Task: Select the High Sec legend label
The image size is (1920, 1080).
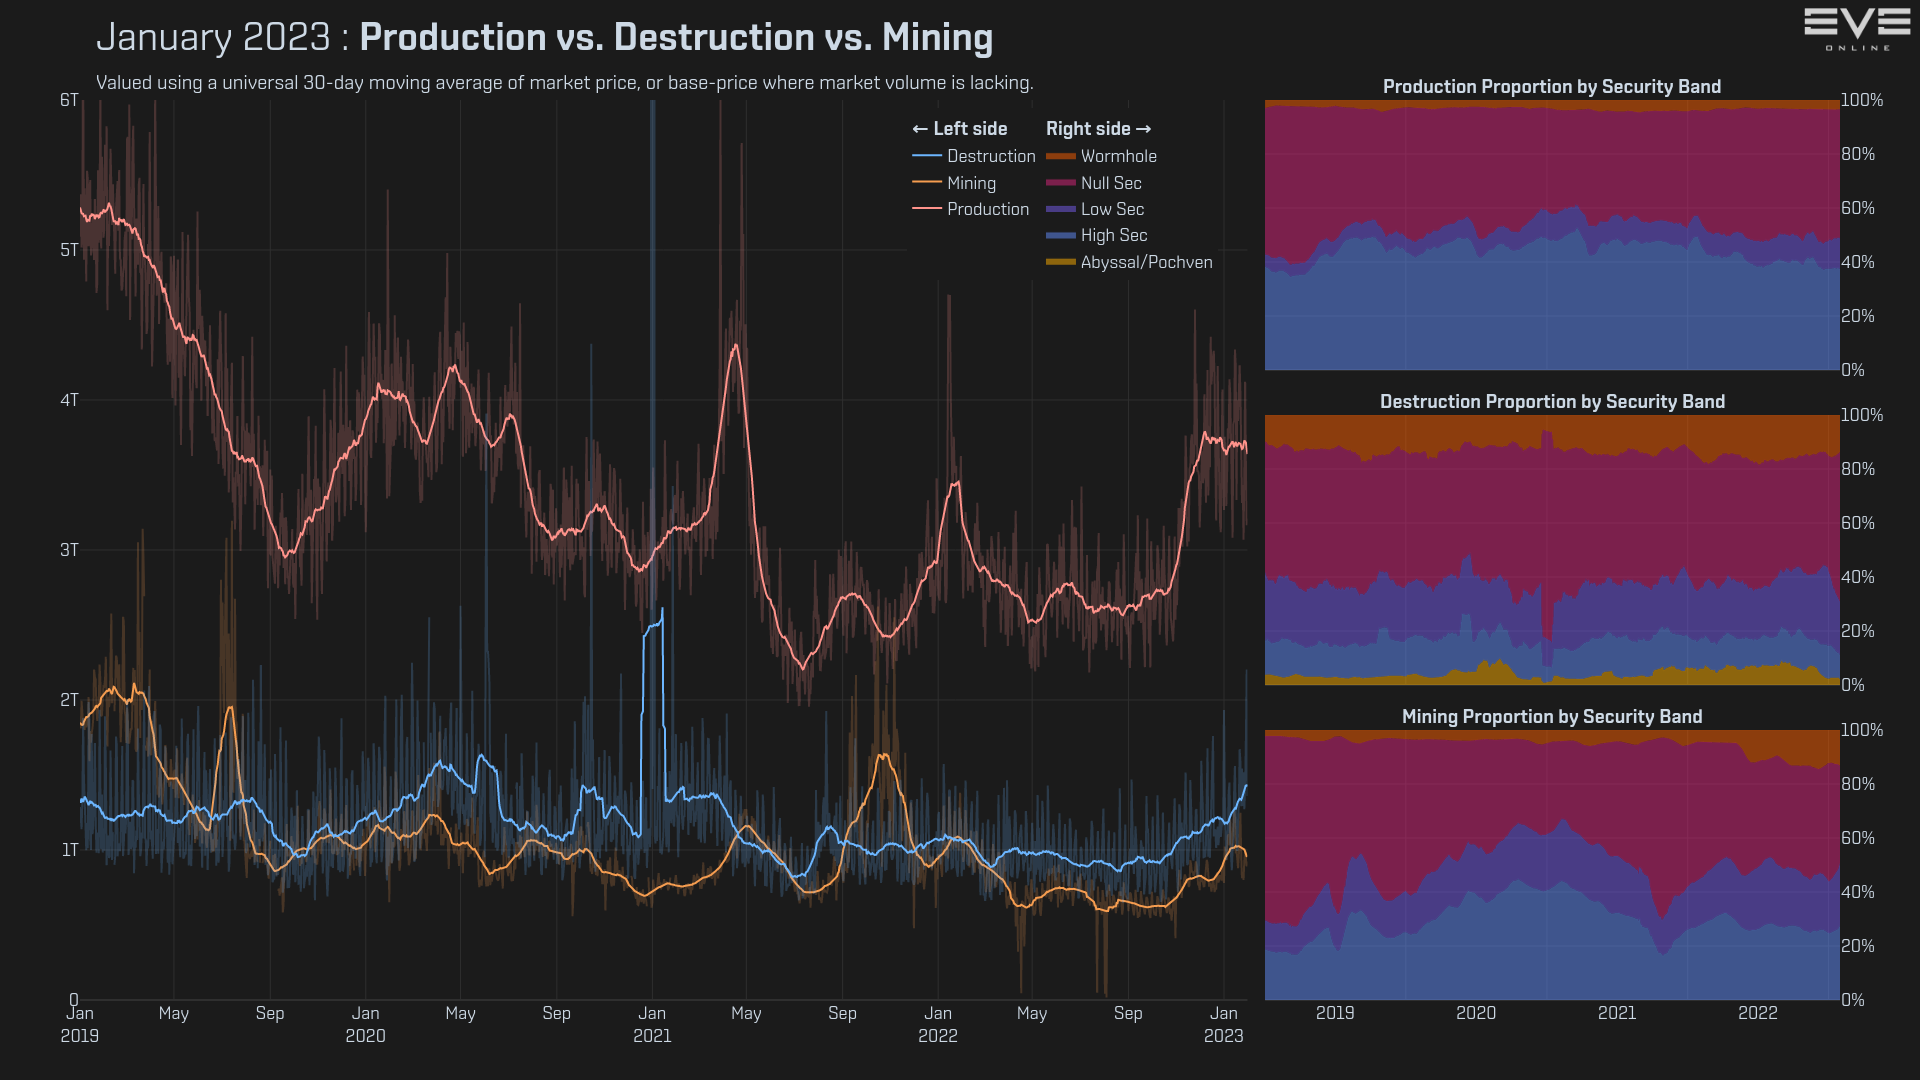Action: click(1114, 236)
